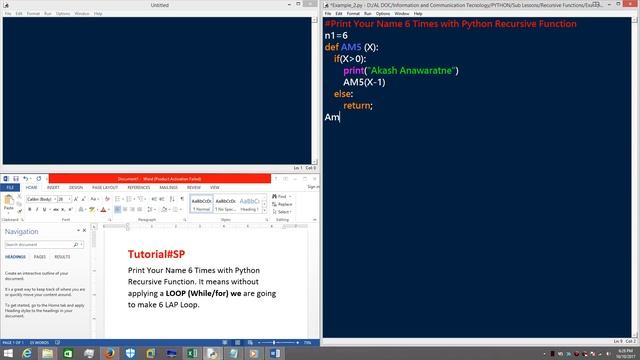Apply paragraph shading with the paint bucket icon

(x=164, y=209)
